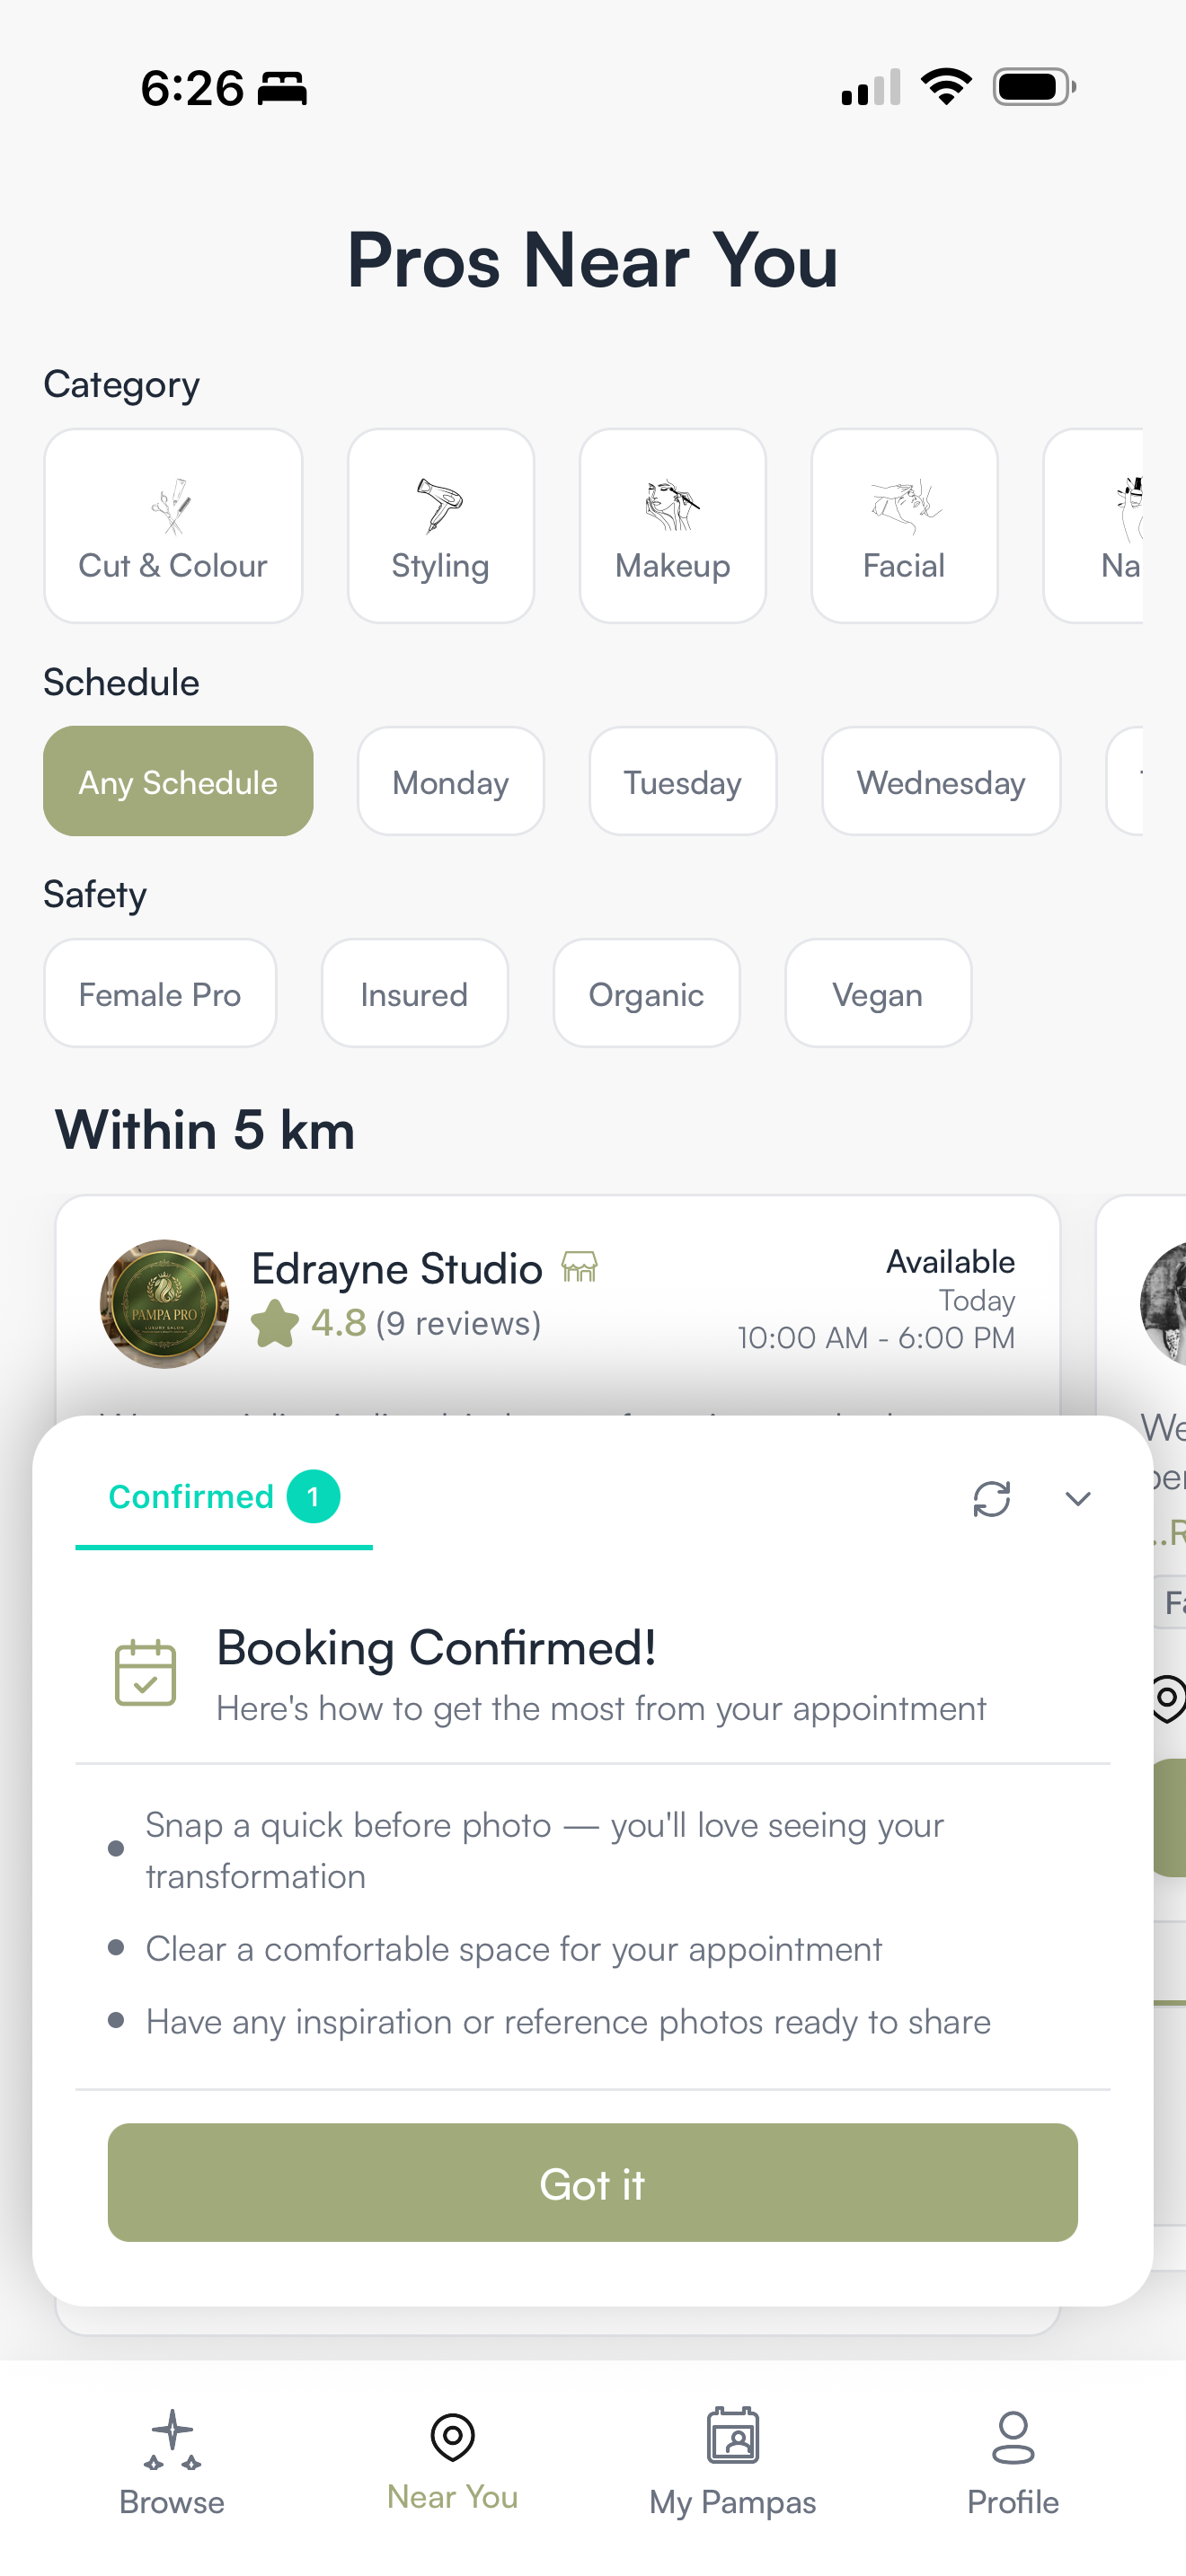Viewport: 1186px width, 2576px height.
Task: Click the refresh icon in the Confirmed panel
Action: coord(991,1498)
